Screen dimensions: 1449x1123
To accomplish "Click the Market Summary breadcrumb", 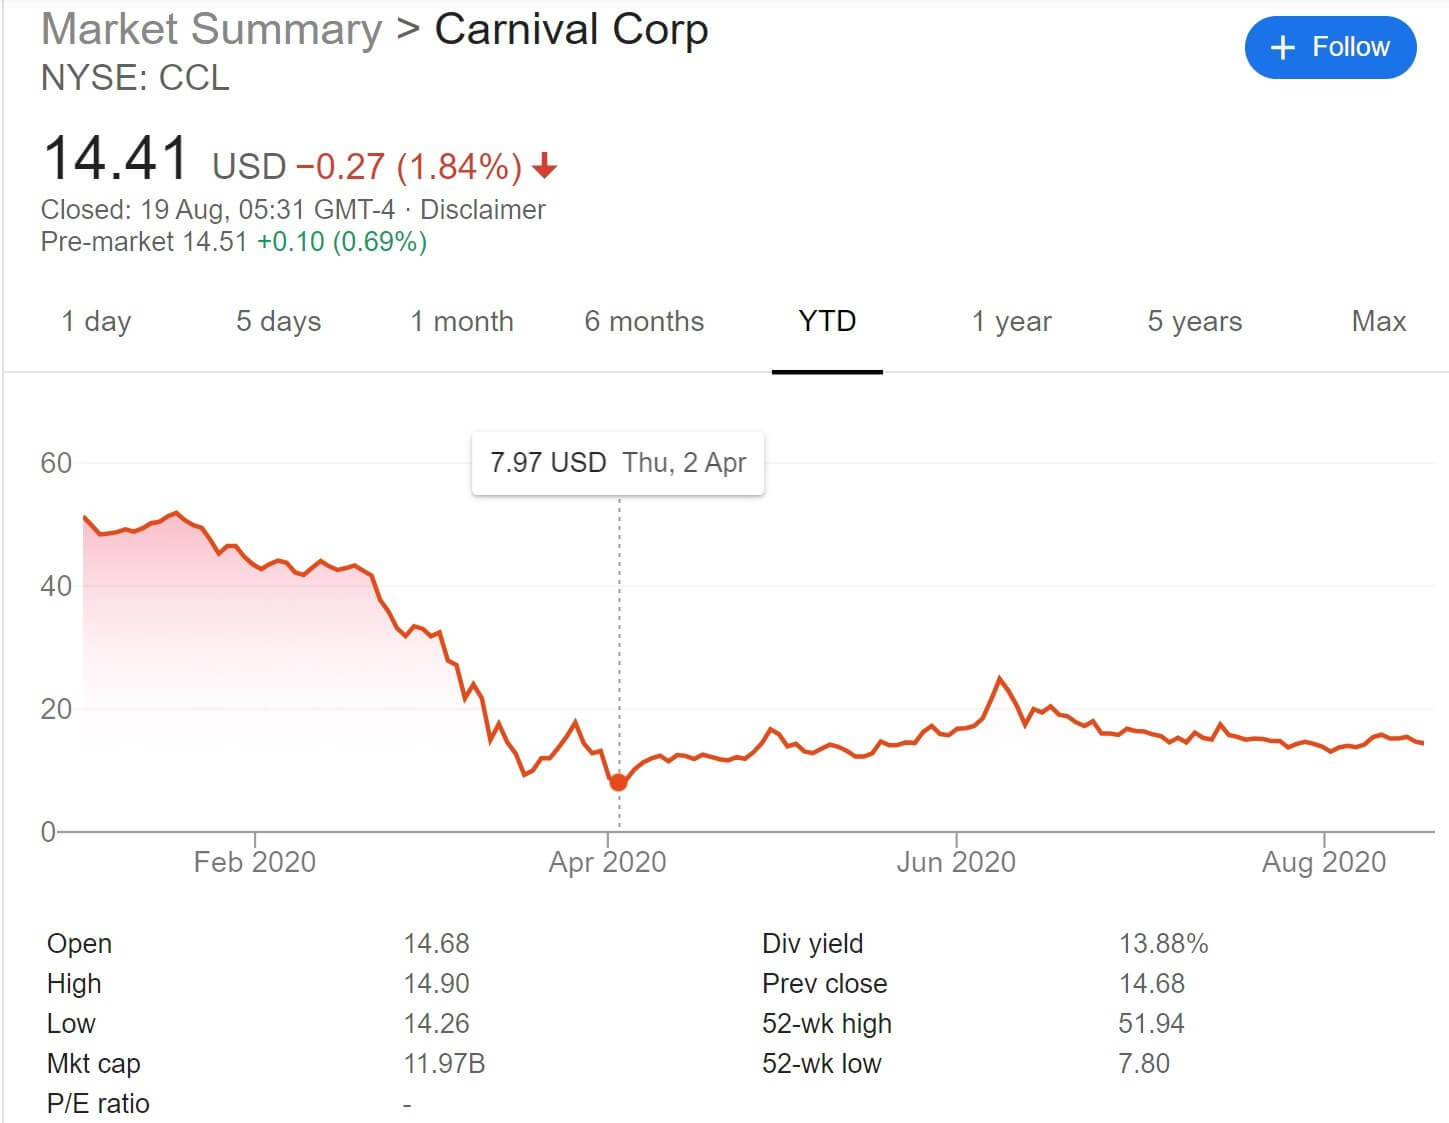I will click(211, 29).
